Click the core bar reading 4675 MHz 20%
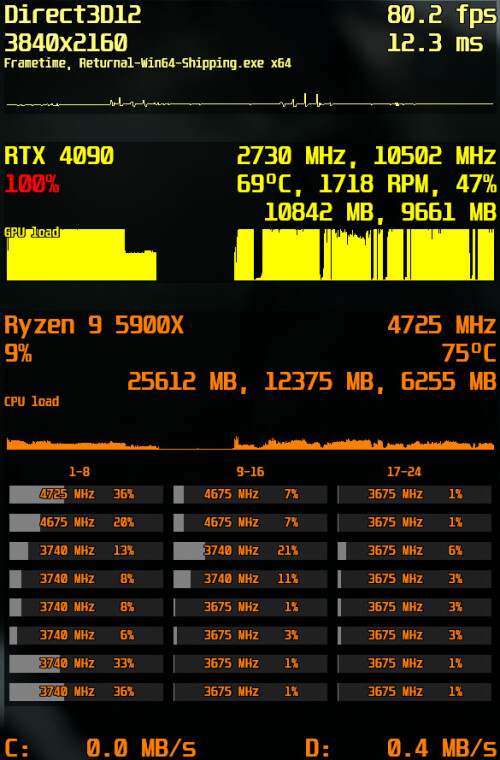This screenshot has width=500, height=760. [x=86, y=522]
